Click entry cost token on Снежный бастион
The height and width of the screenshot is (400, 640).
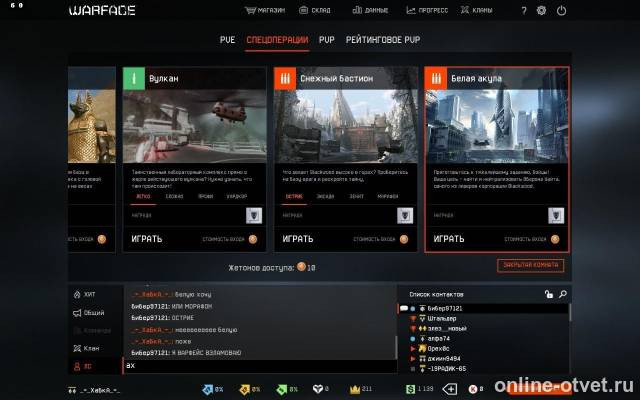coord(404,239)
